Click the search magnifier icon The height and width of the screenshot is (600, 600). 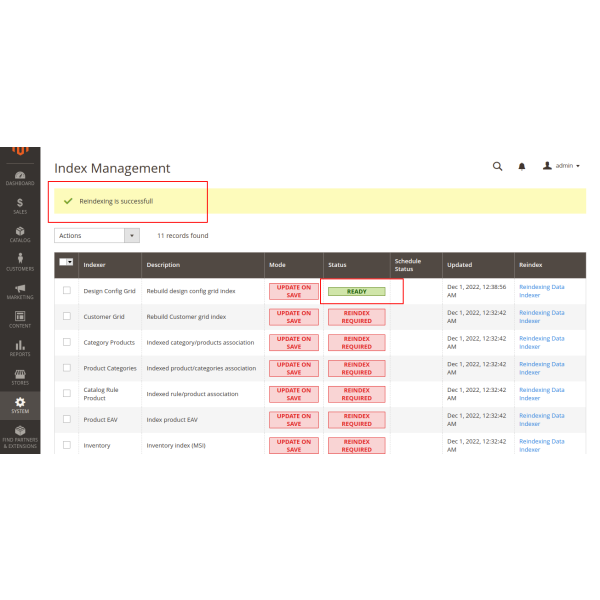tap(497, 166)
